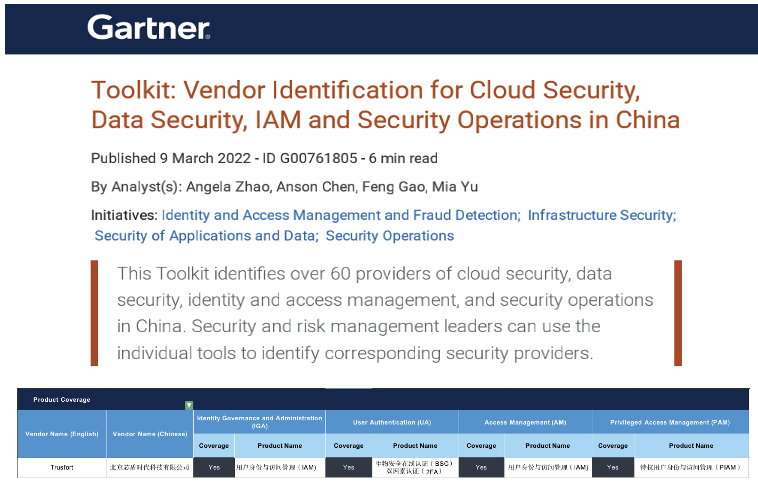Click the product name cell ending (PIAM)
Viewport: 758px width, 485px height.
[691, 468]
